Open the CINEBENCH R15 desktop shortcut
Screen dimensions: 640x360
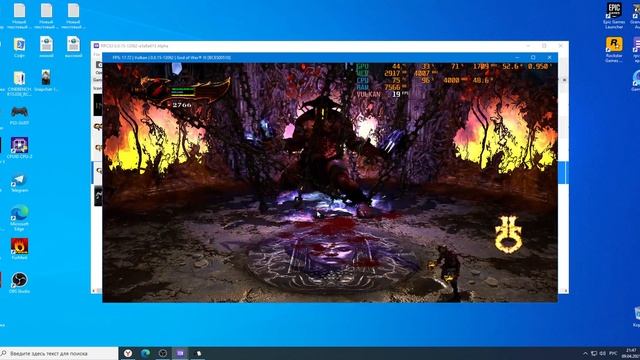[x=19, y=83]
